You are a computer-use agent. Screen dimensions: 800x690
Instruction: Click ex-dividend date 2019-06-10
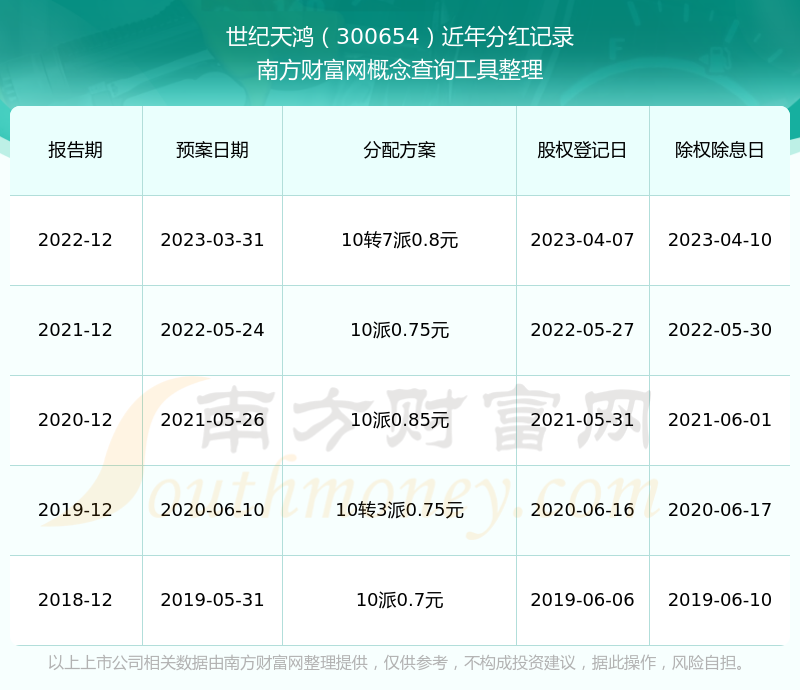(x=719, y=600)
